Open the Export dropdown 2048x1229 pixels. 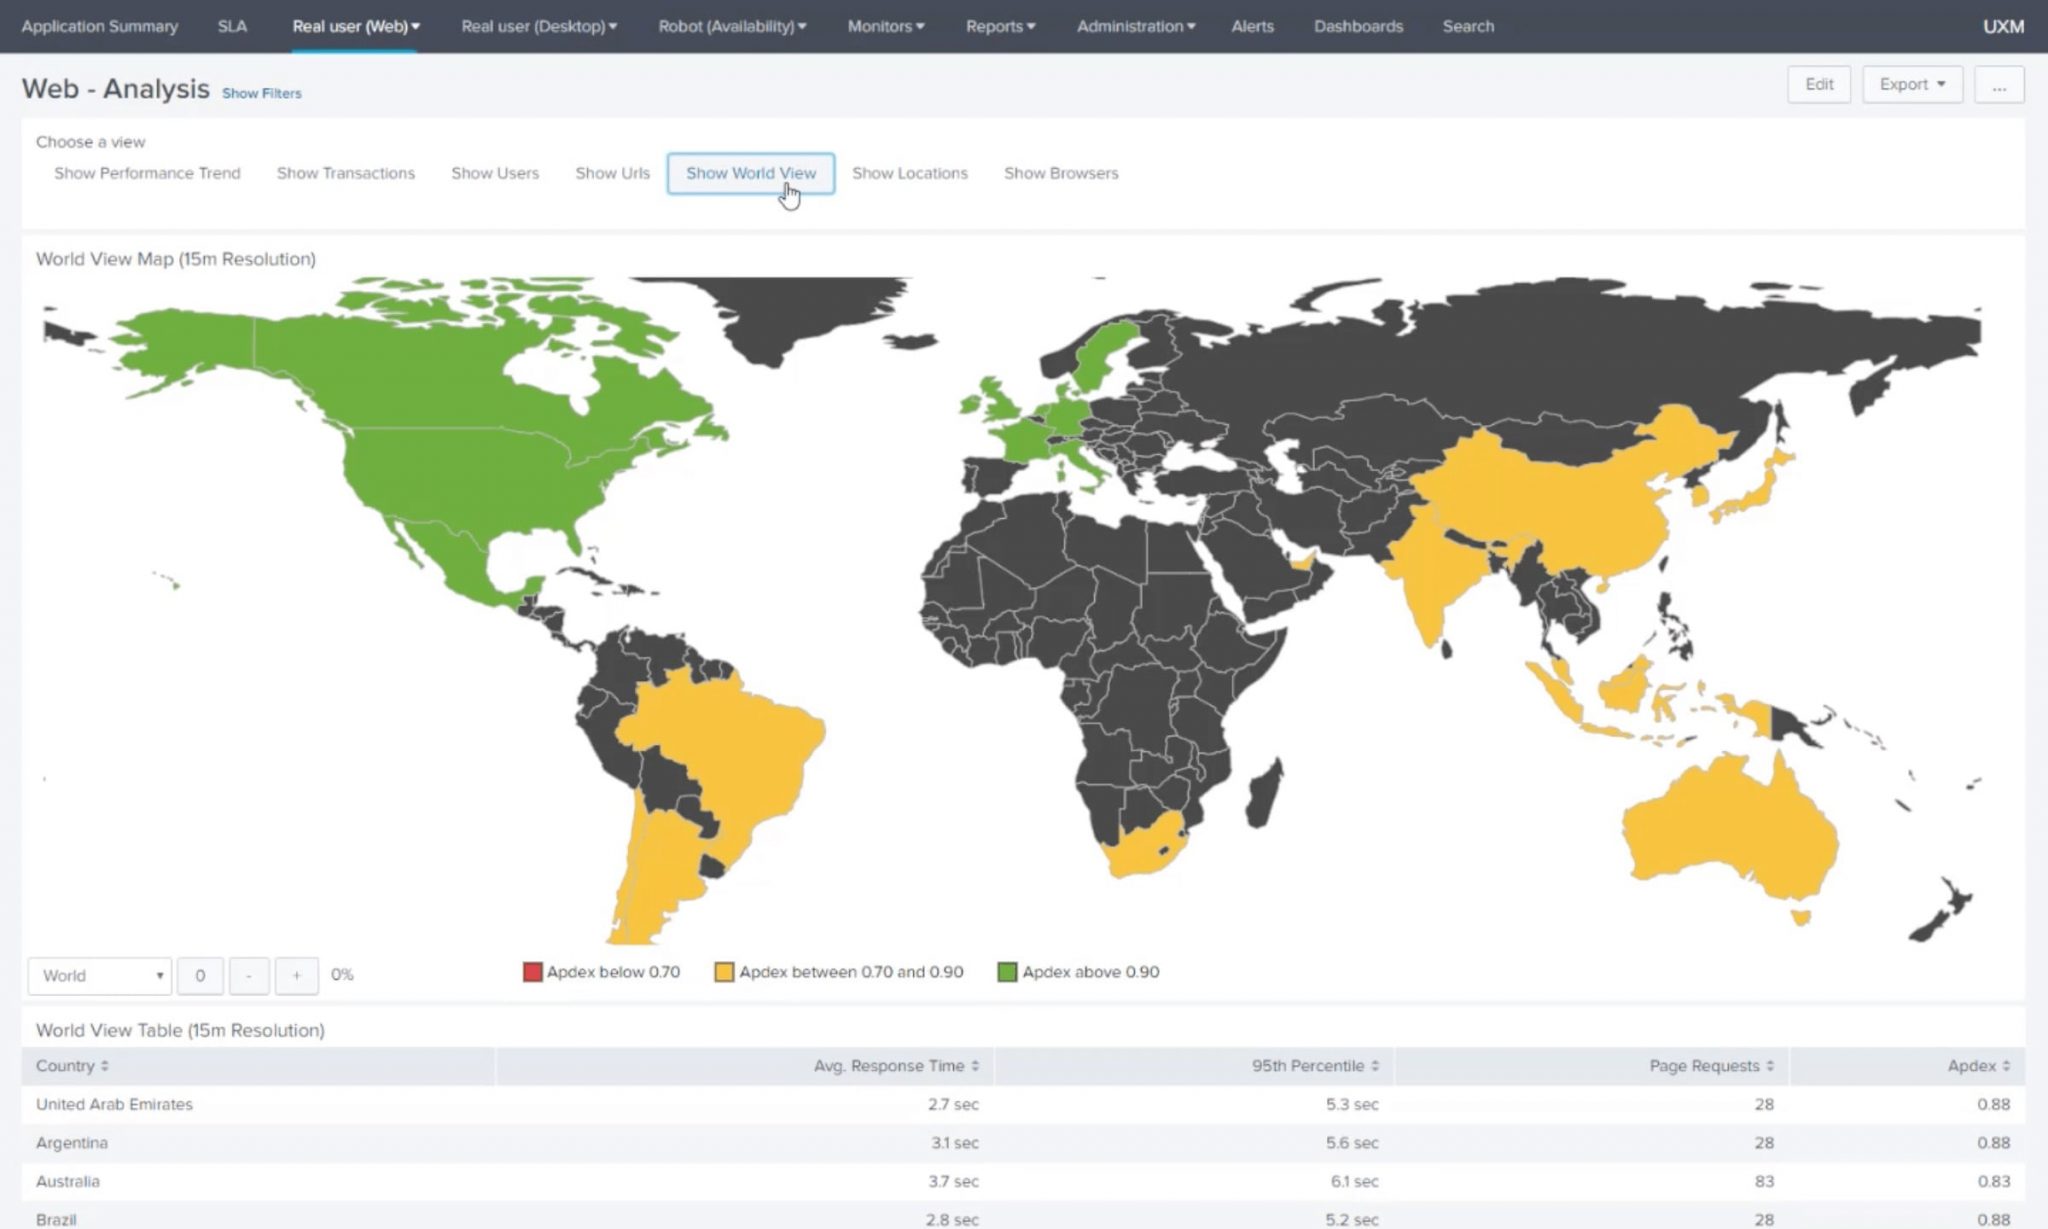click(x=1911, y=84)
